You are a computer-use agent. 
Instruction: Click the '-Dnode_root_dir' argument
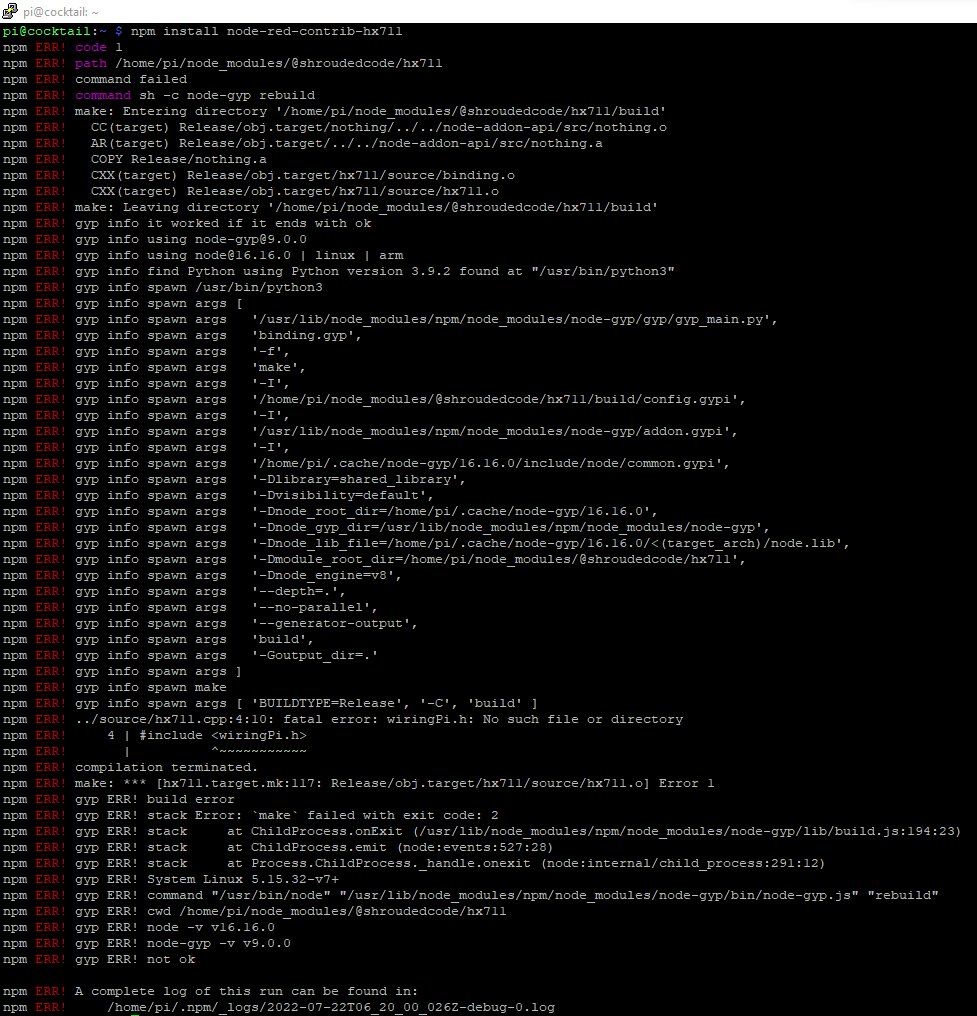[454, 511]
